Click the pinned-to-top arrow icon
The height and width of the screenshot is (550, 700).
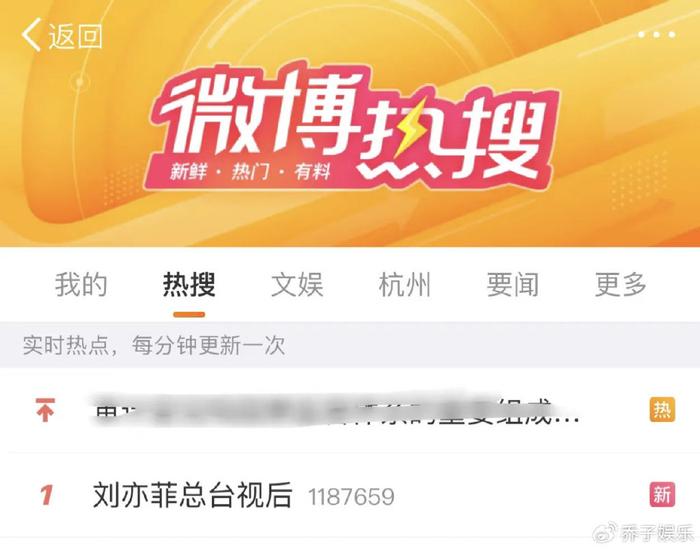45,410
